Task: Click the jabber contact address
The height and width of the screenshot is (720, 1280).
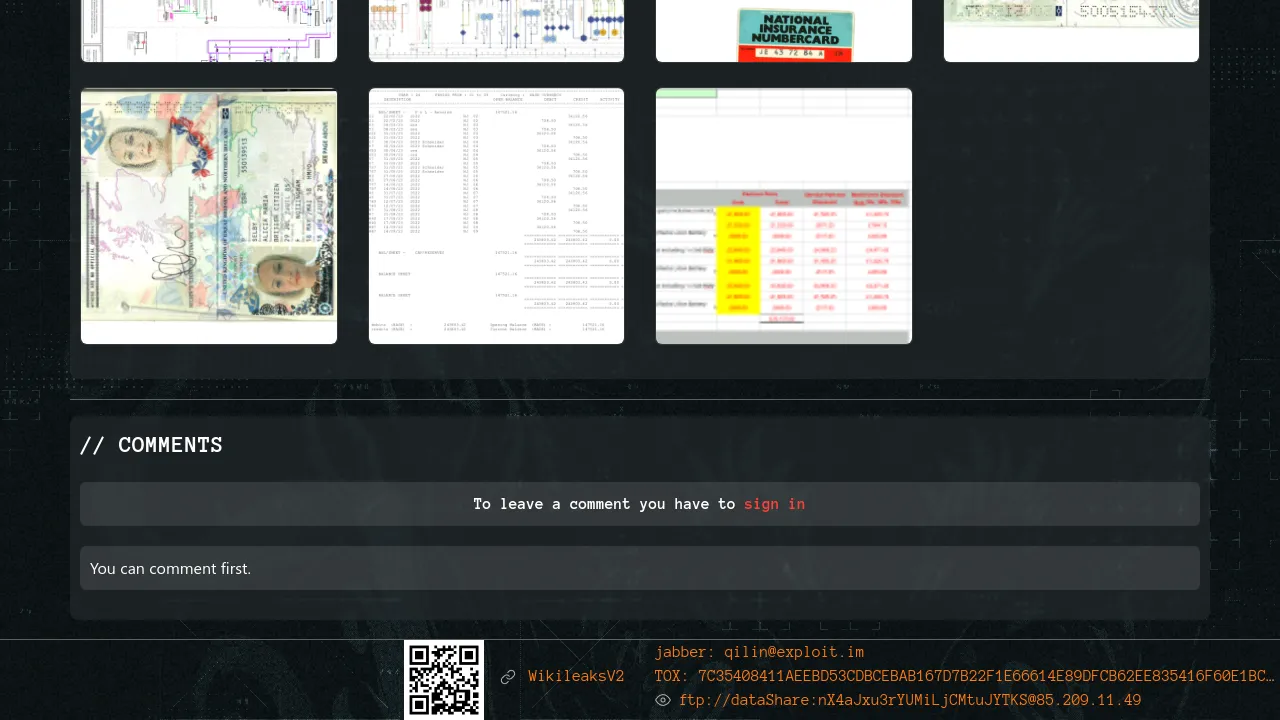Action: point(759,652)
